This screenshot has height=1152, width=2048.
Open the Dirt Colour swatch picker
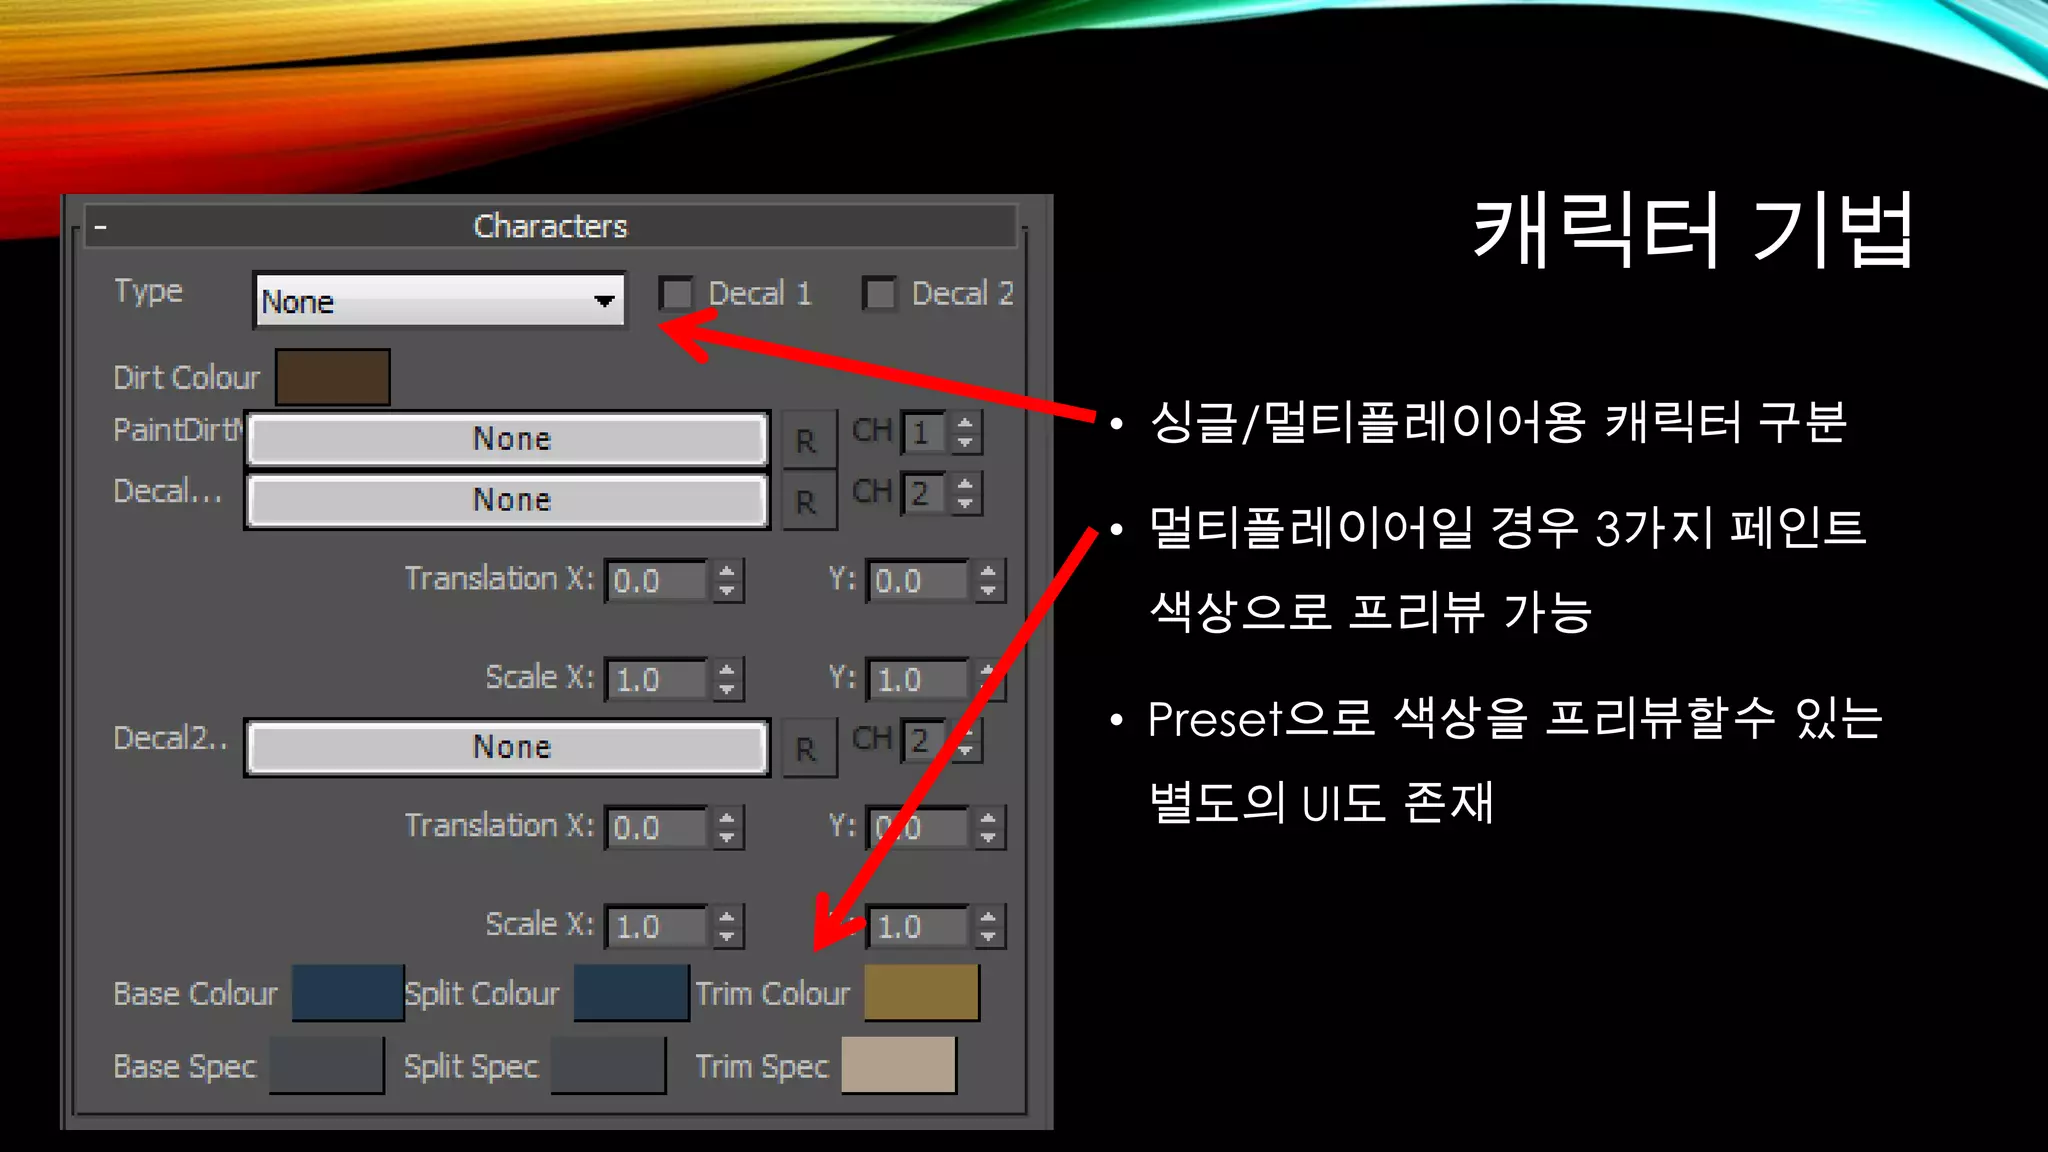point(333,377)
